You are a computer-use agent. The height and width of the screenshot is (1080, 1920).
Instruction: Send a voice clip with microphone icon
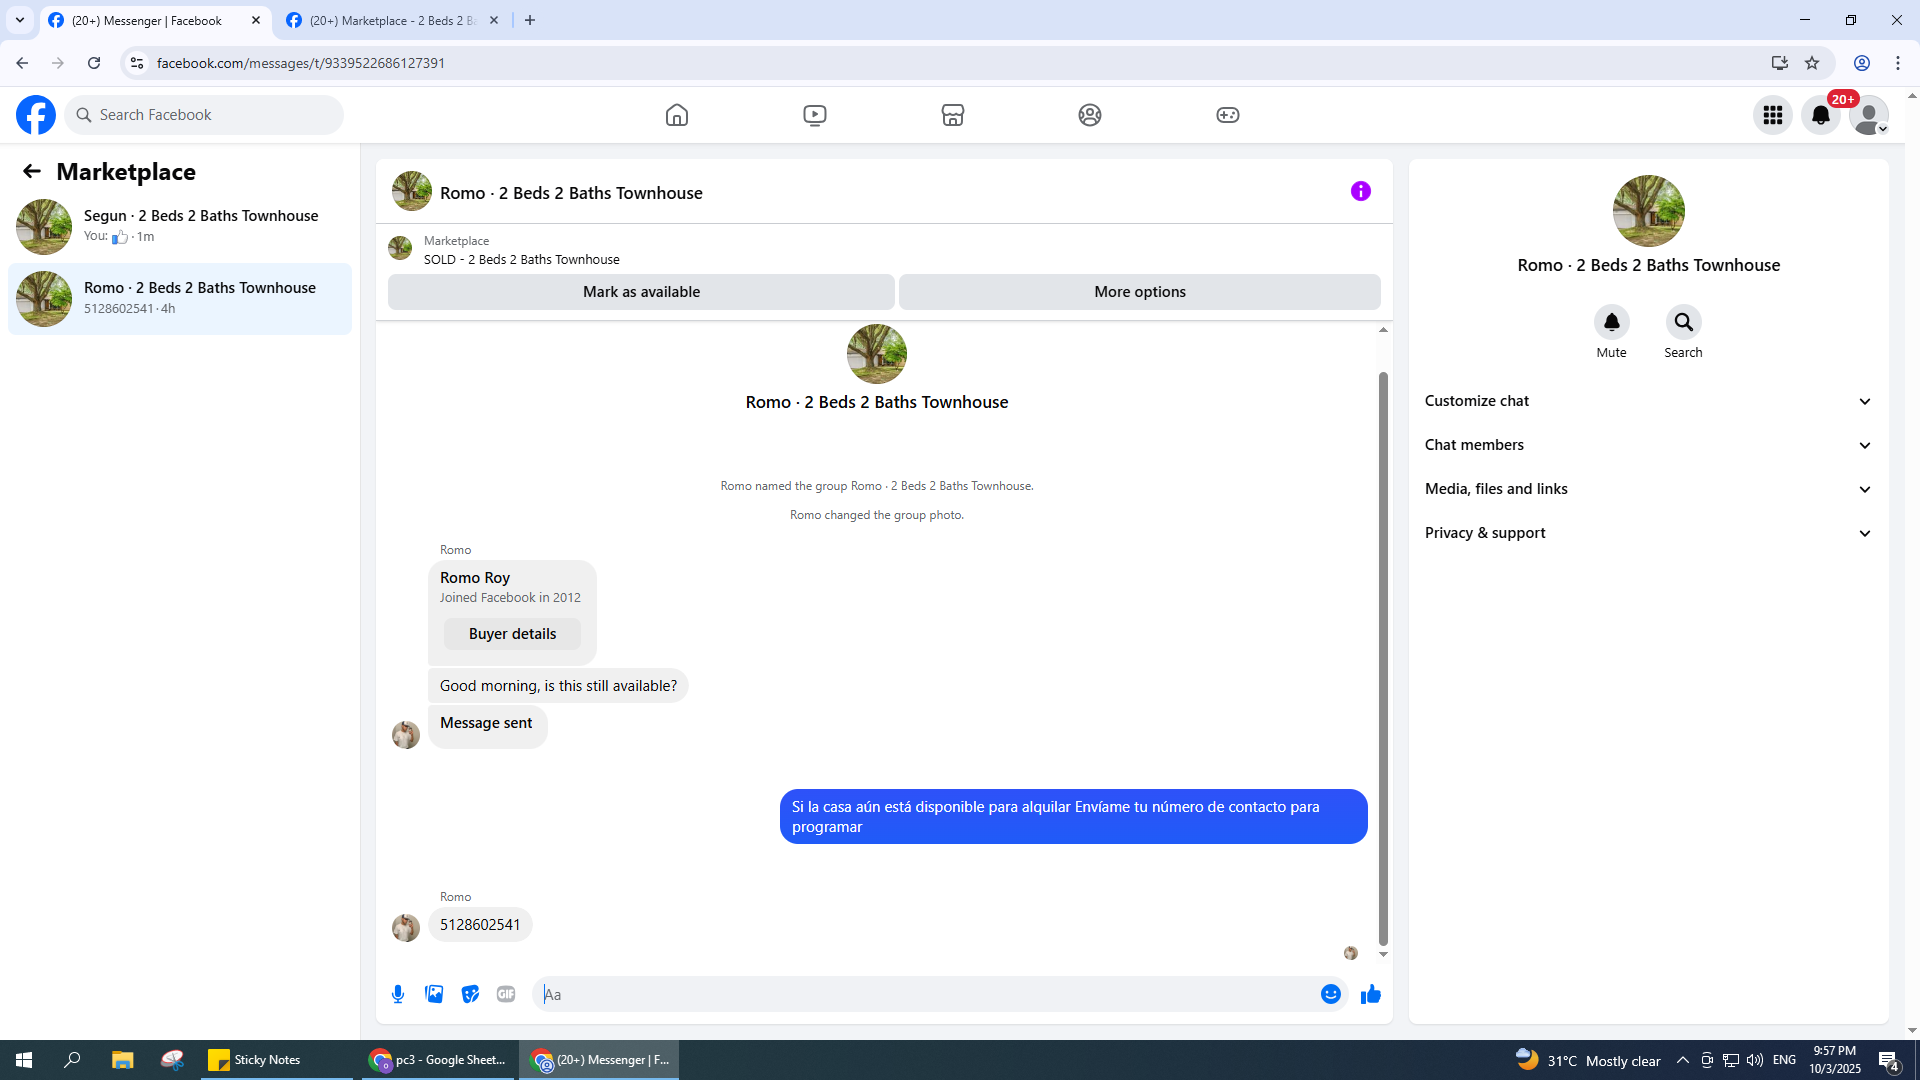(x=398, y=994)
